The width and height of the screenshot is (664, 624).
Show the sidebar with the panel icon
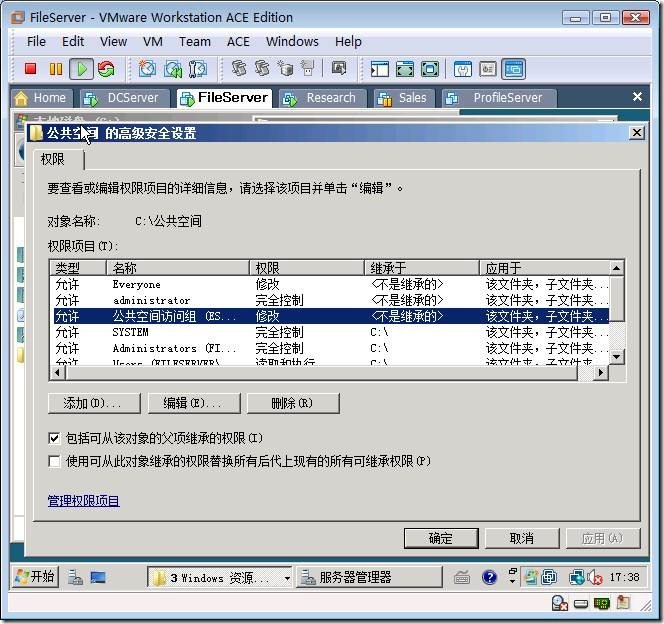[379, 69]
